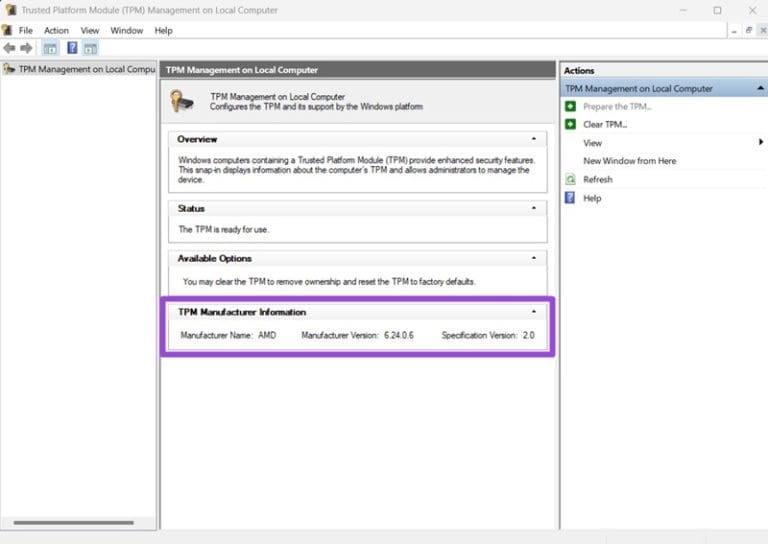Select Prepare the TPM action

coord(617,106)
